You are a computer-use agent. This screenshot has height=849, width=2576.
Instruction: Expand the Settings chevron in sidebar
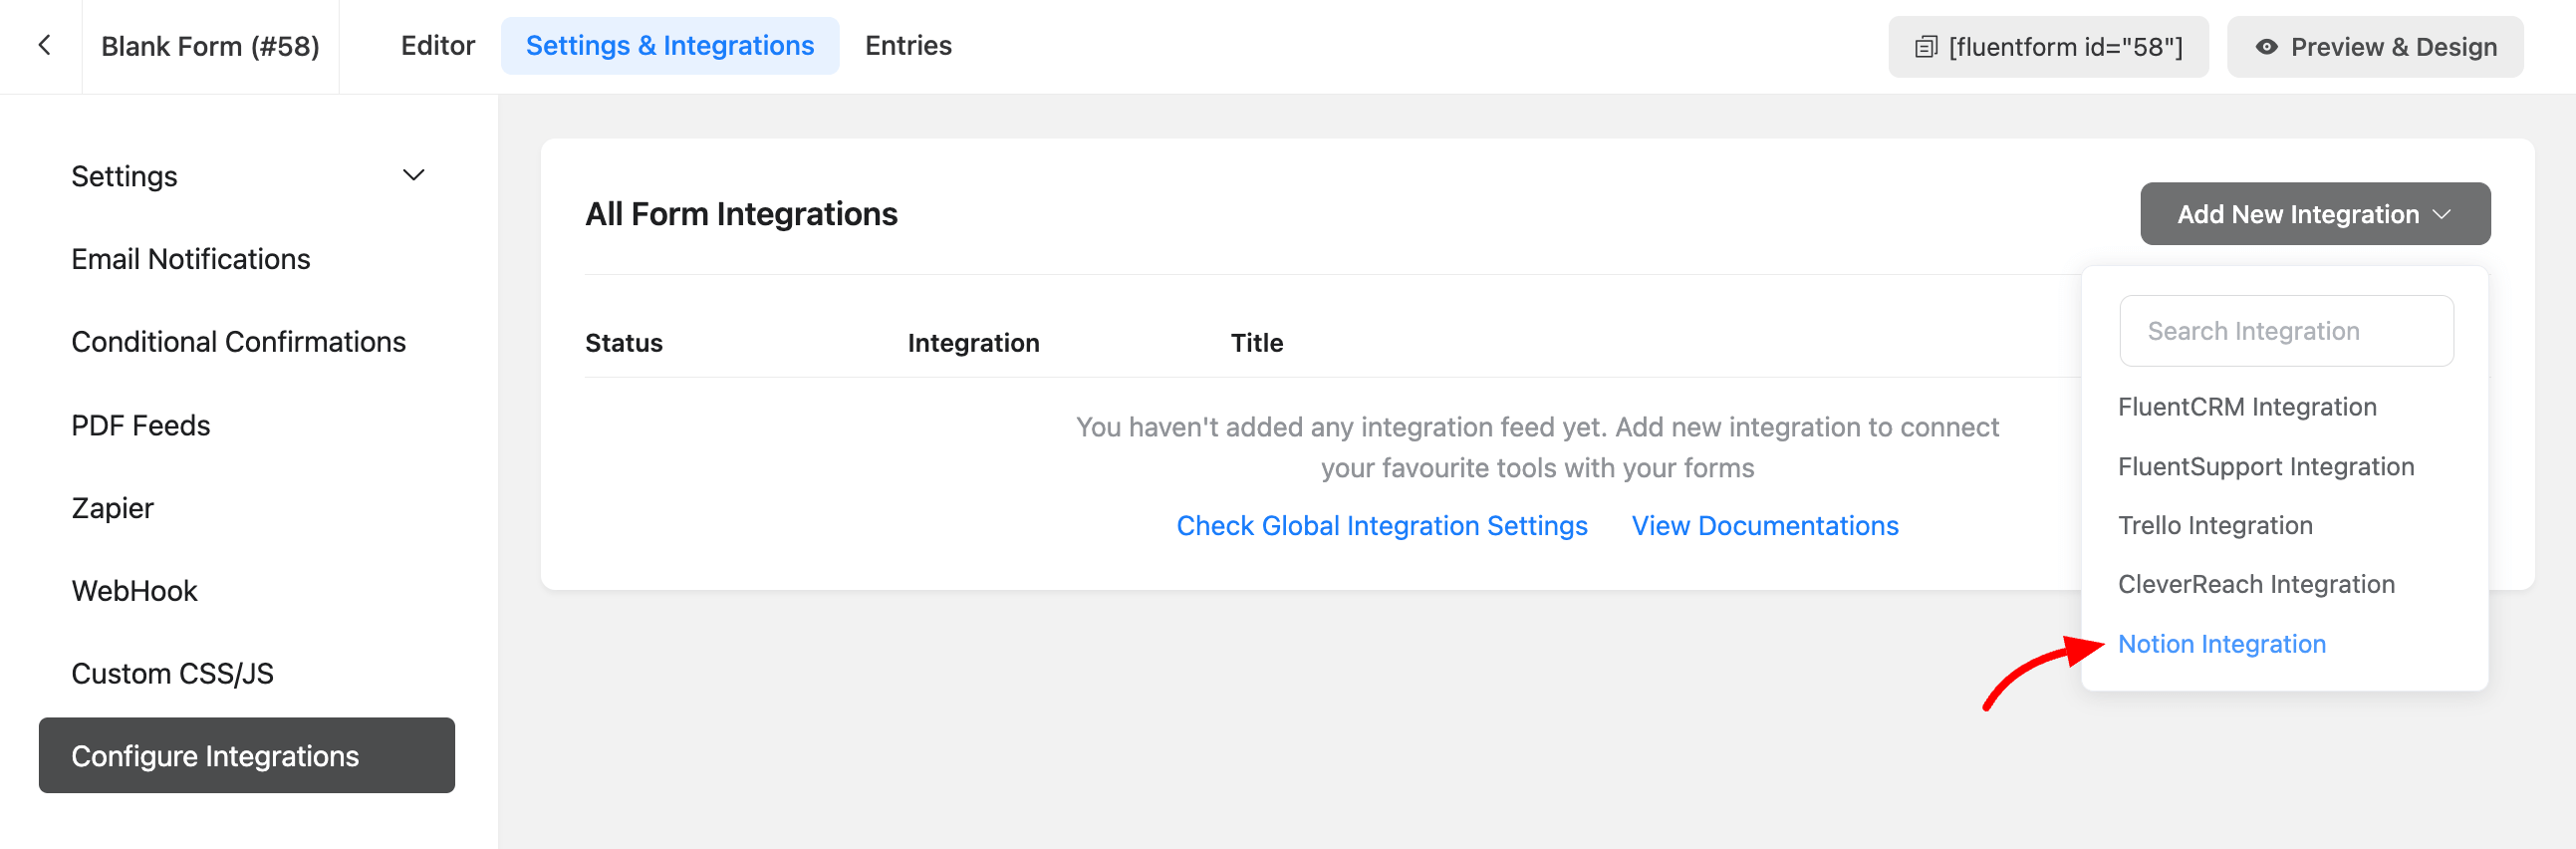point(413,176)
